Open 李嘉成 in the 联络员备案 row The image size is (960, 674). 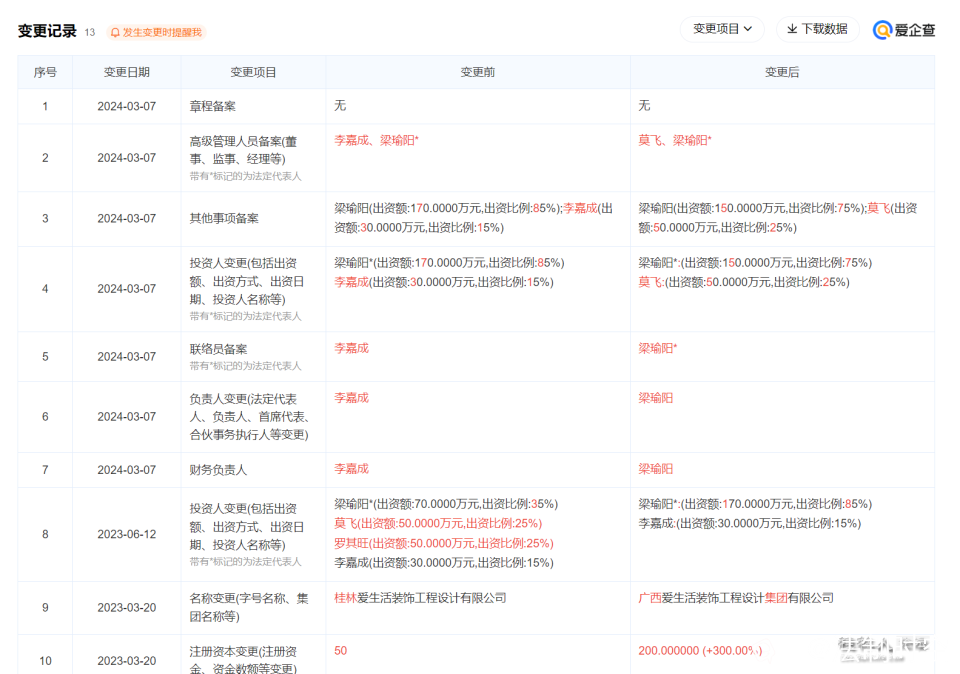(351, 348)
